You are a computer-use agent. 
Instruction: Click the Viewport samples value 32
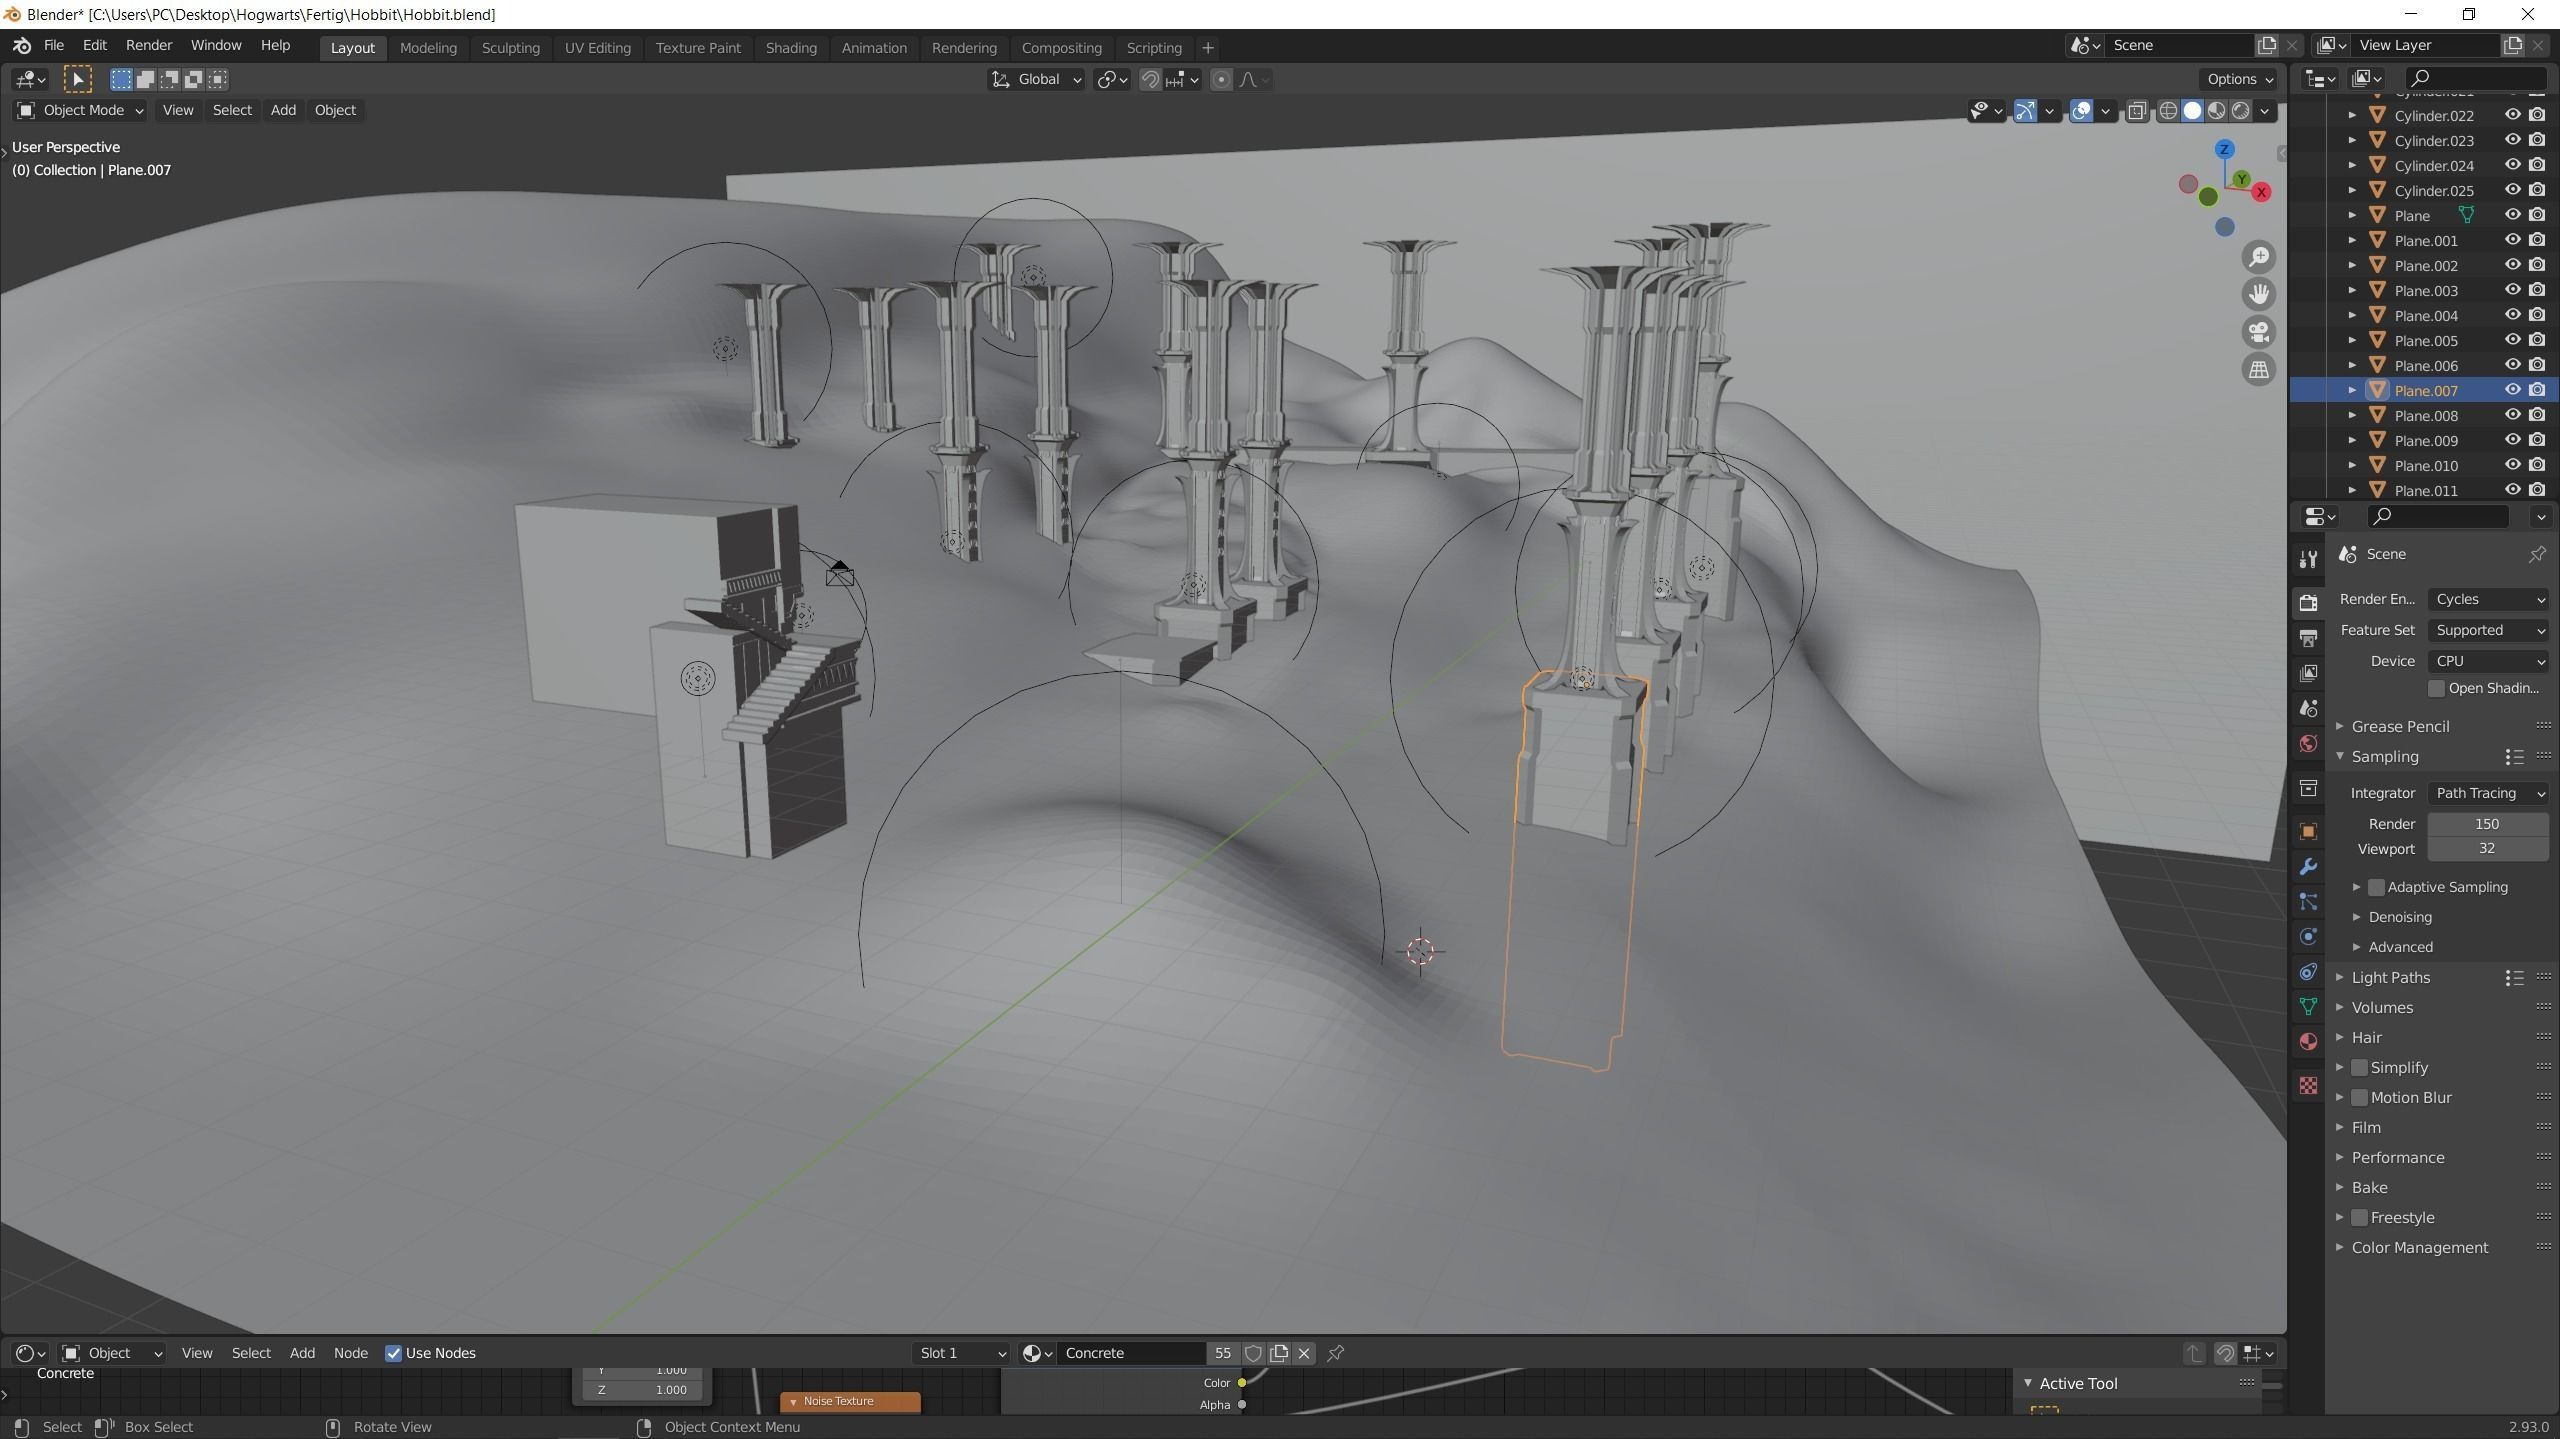point(2488,849)
